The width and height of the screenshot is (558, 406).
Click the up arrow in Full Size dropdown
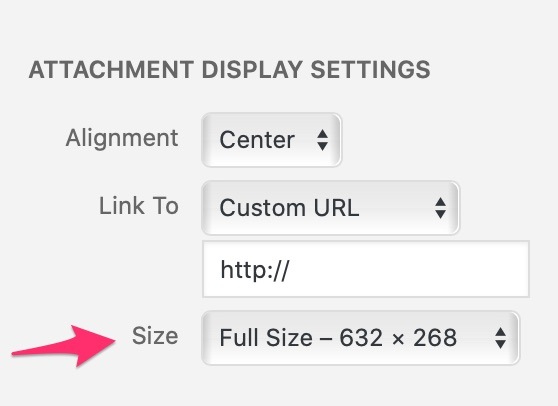pyautogui.click(x=501, y=332)
